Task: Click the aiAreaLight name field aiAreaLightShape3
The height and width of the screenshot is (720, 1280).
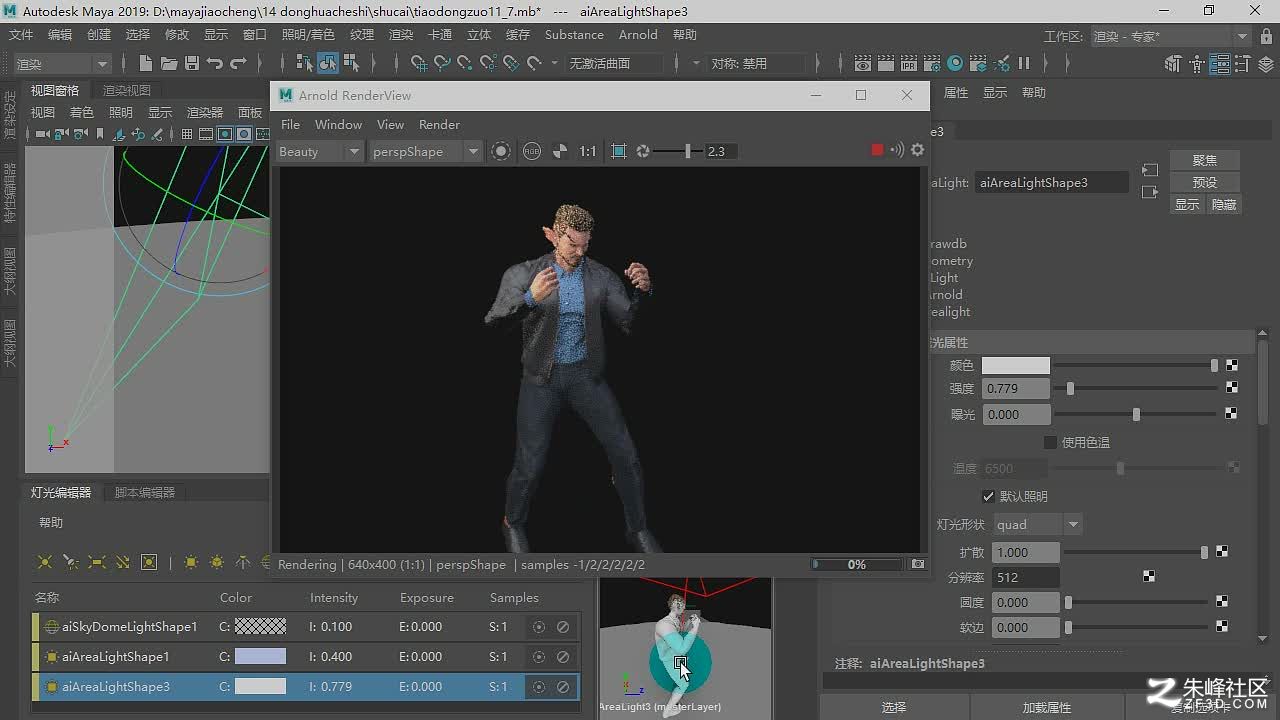Action: 1052,183
